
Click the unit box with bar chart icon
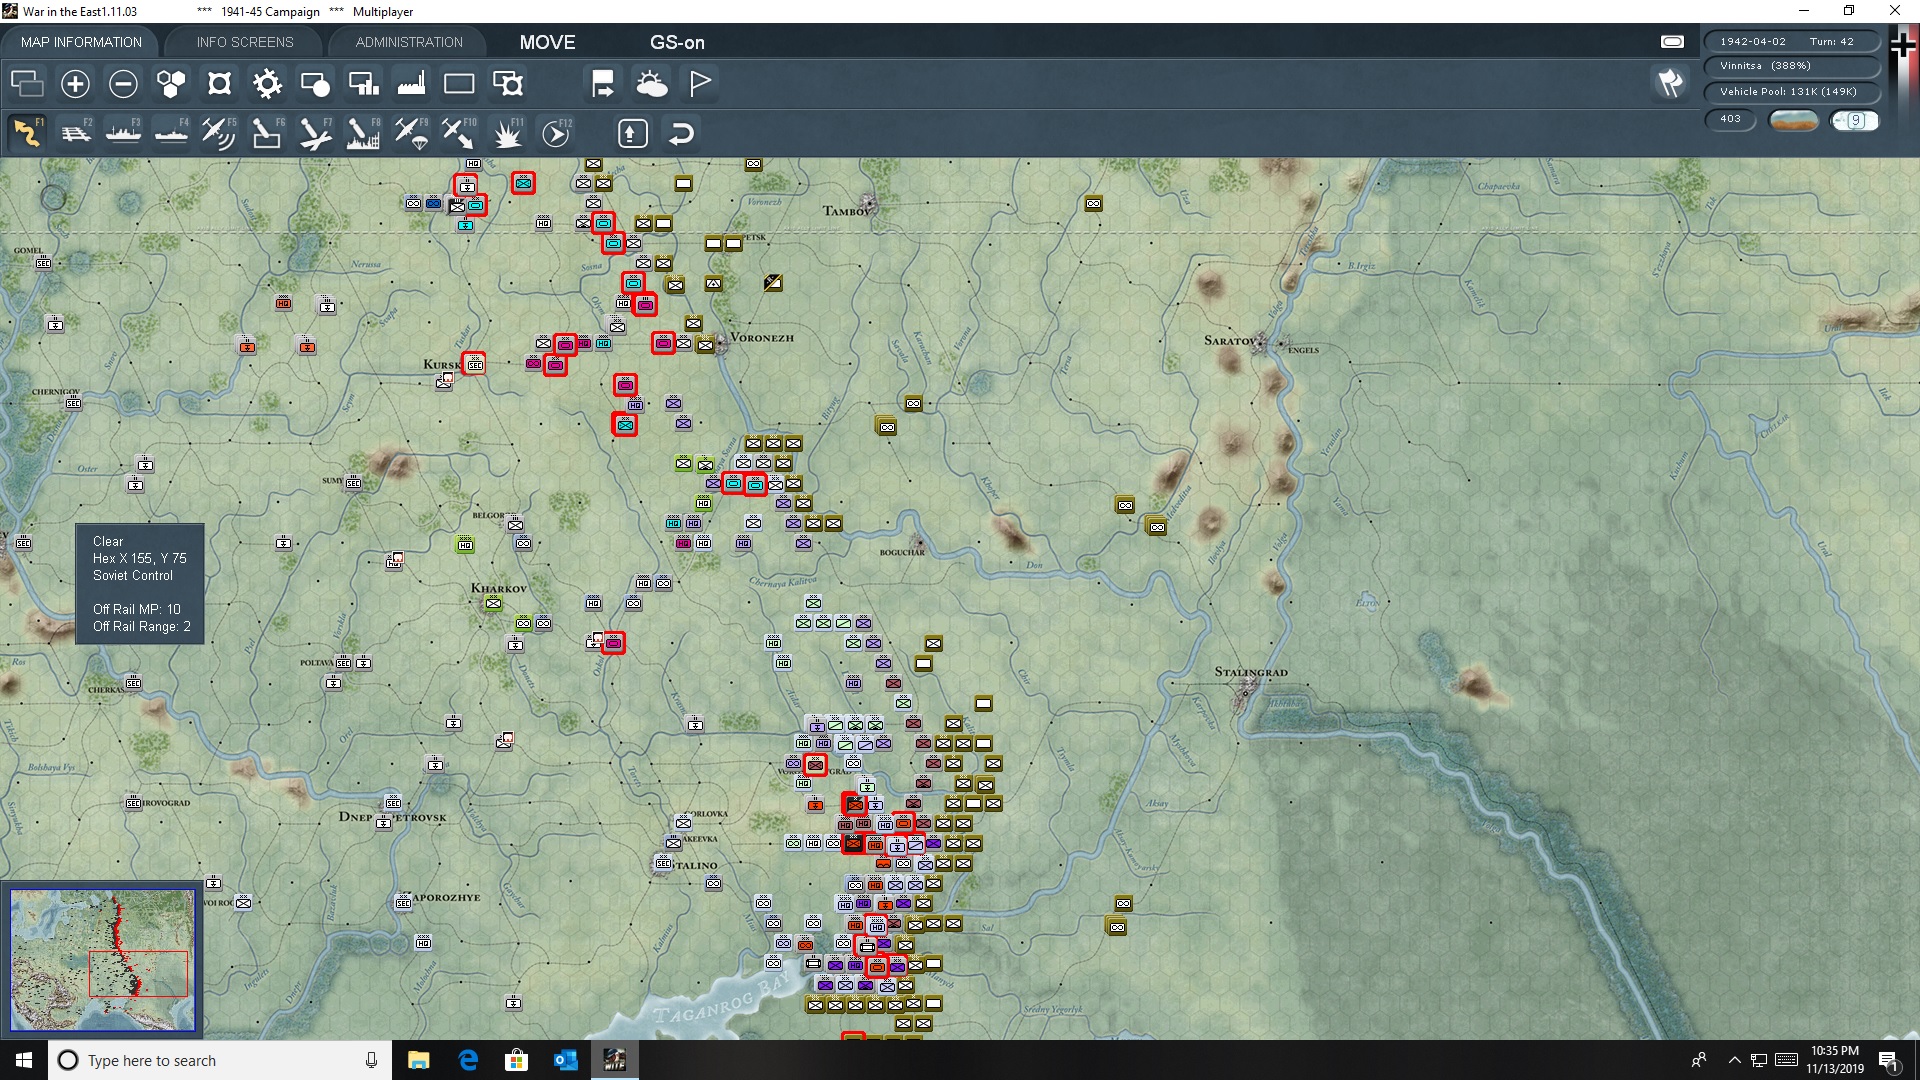[x=363, y=83]
